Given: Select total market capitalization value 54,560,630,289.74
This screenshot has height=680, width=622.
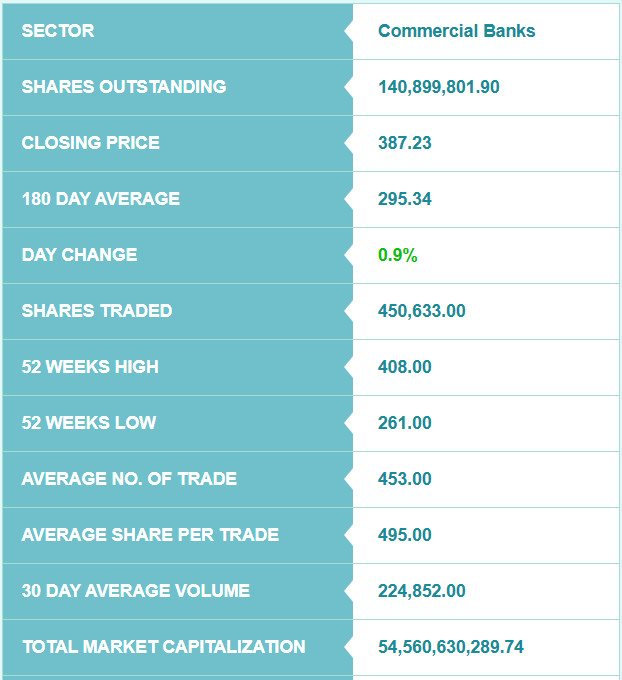Looking at the screenshot, I should (451, 646).
